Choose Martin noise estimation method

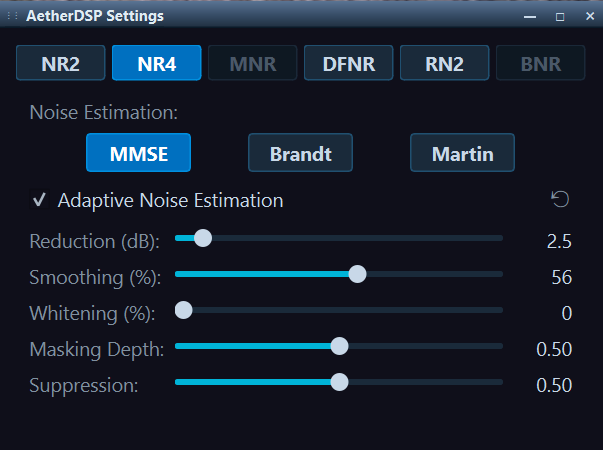click(x=462, y=153)
